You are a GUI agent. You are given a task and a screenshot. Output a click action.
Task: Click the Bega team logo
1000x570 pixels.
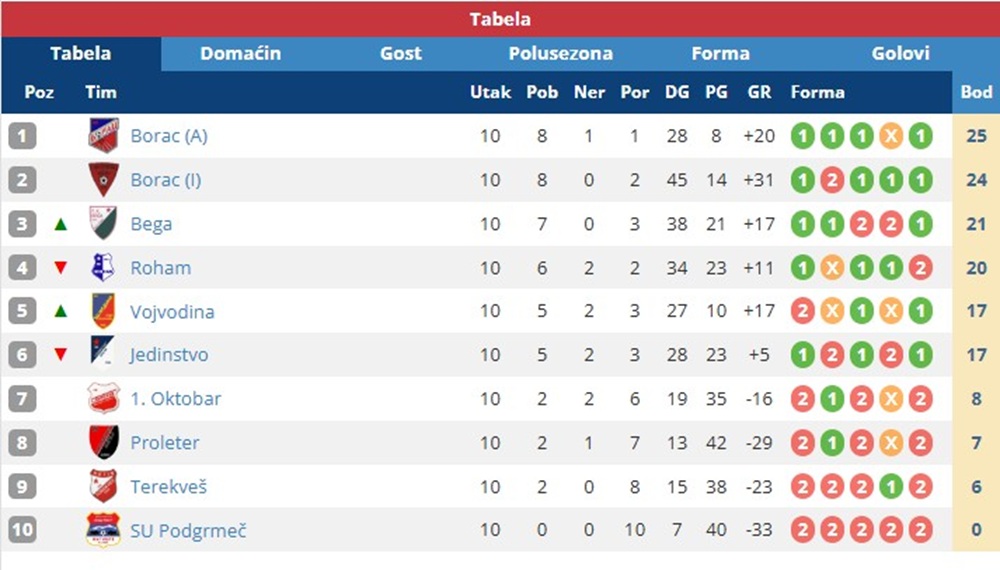tap(103, 223)
